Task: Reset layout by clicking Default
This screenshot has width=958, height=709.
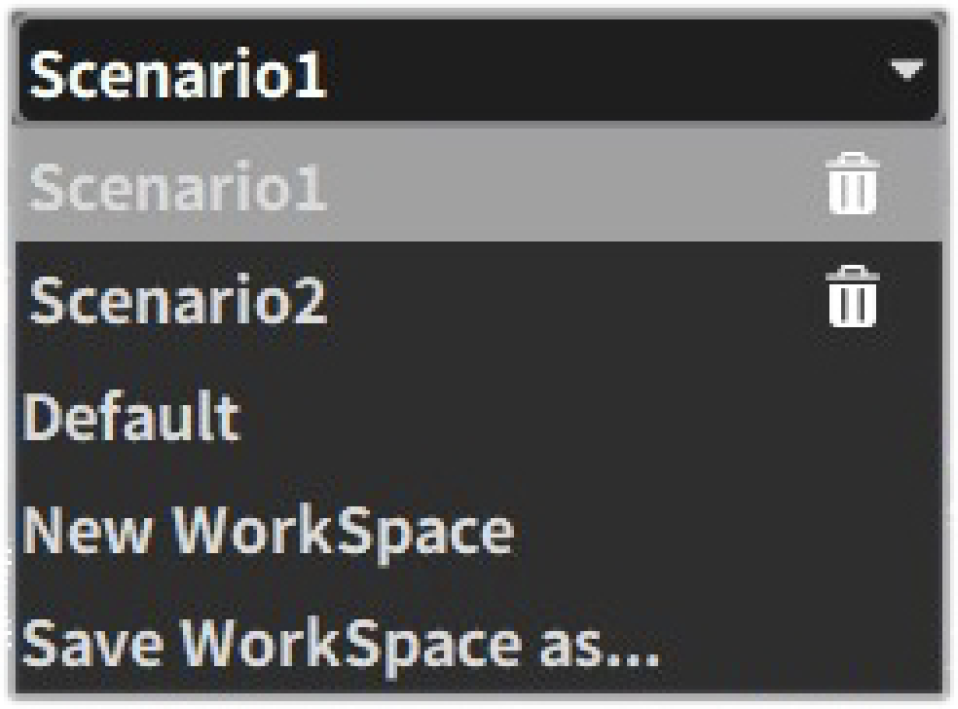Action: (x=131, y=417)
